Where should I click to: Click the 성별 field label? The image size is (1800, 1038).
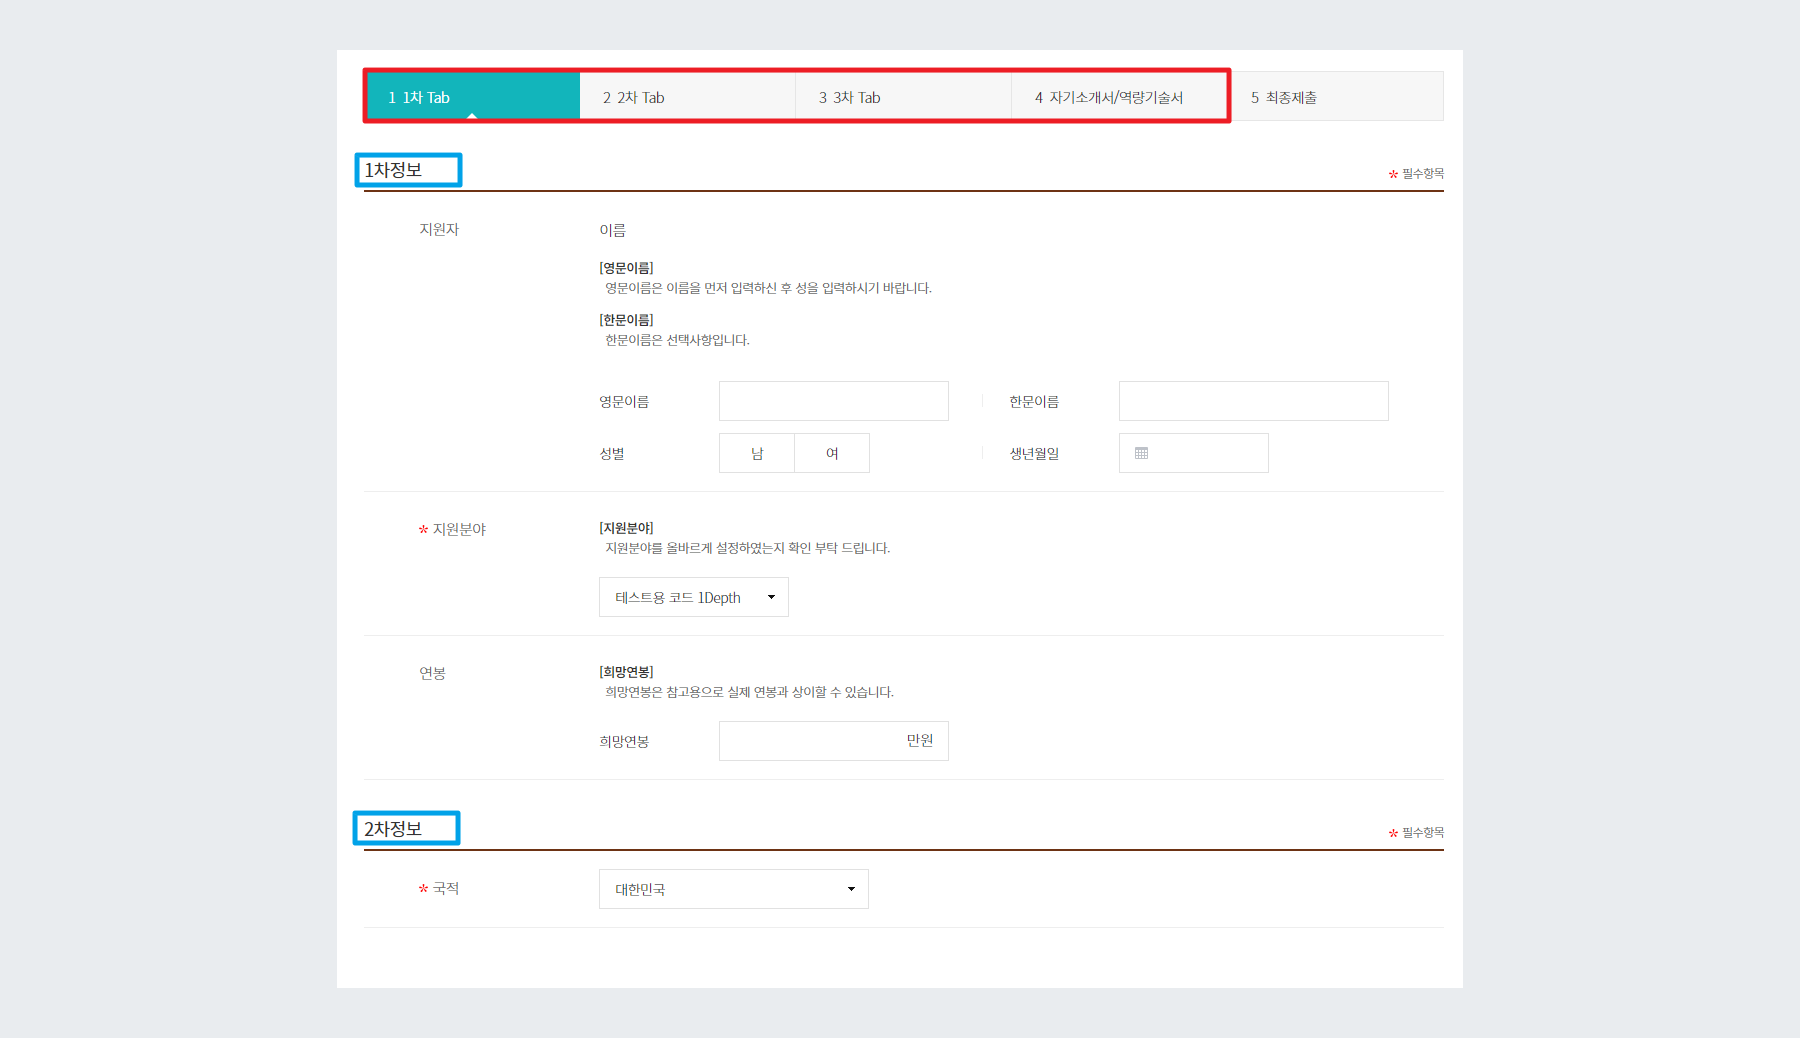[612, 453]
